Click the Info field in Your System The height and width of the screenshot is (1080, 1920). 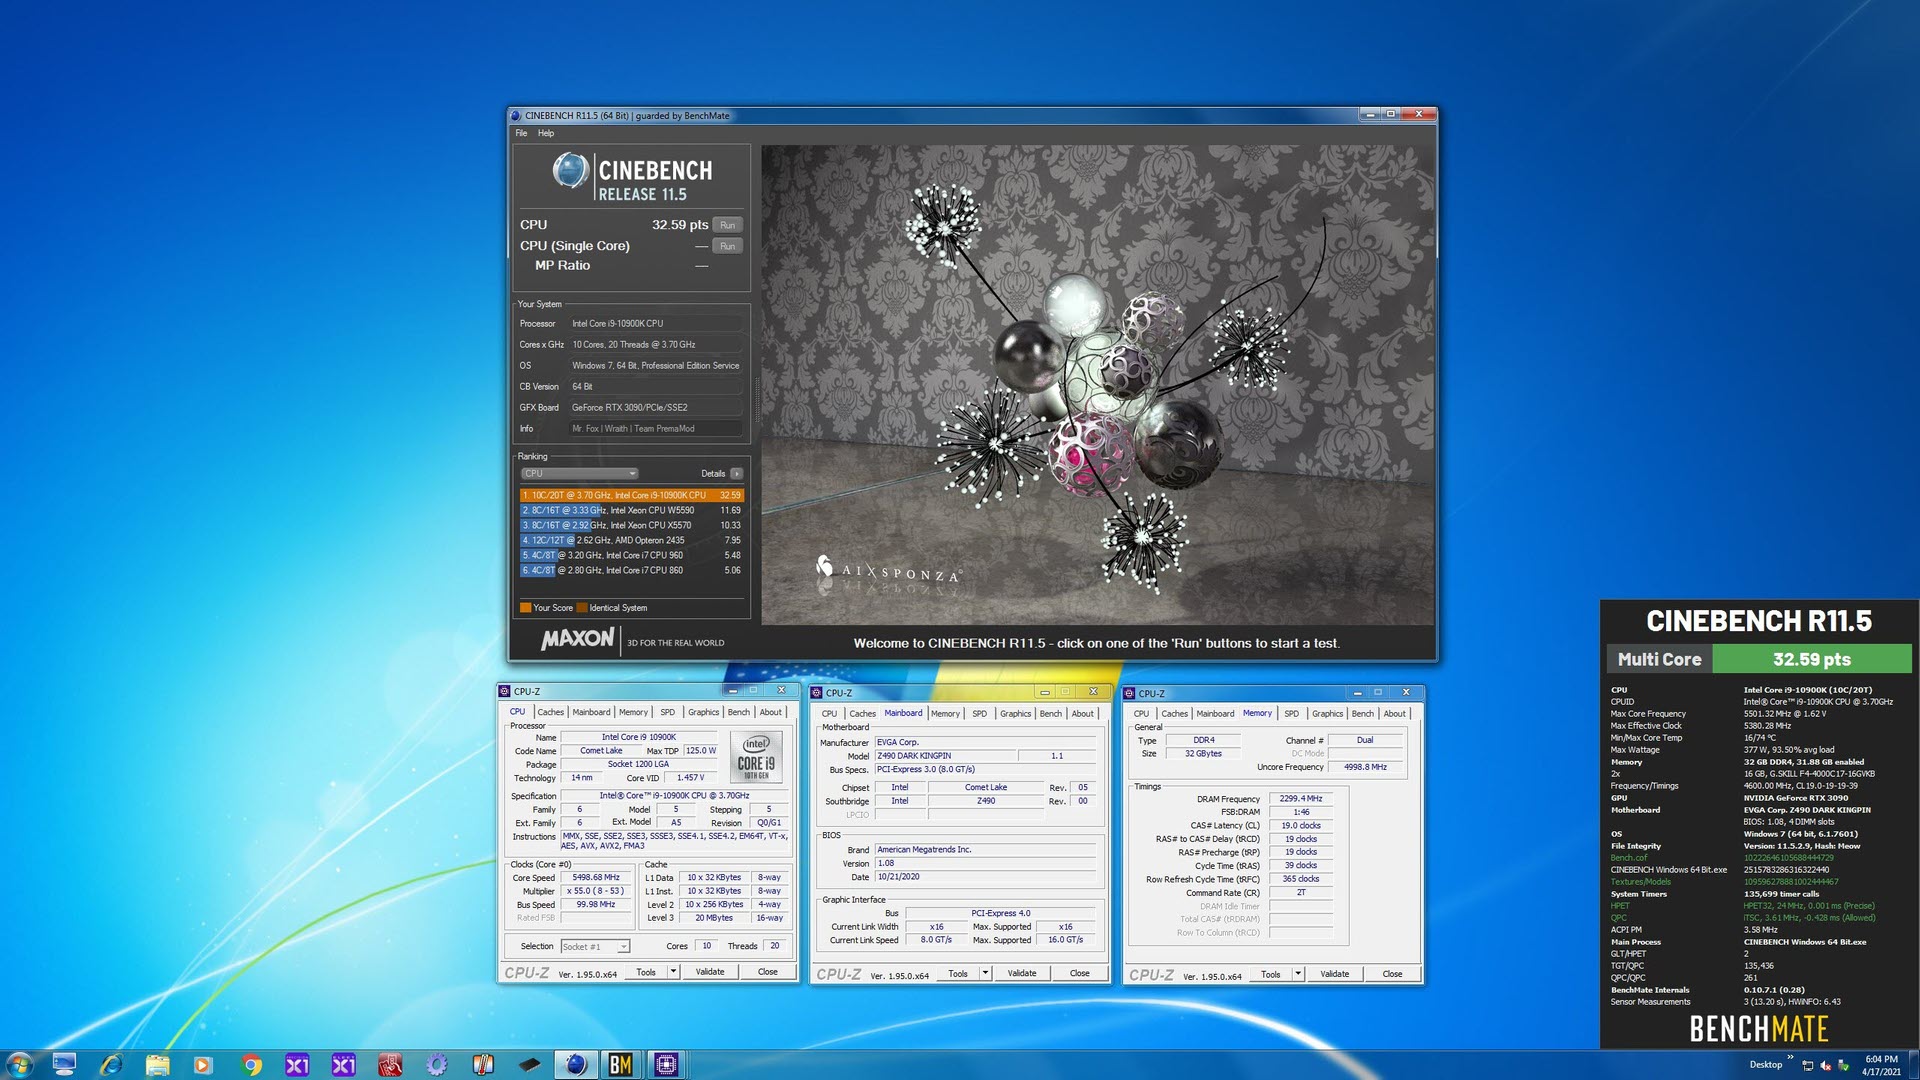click(655, 429)
